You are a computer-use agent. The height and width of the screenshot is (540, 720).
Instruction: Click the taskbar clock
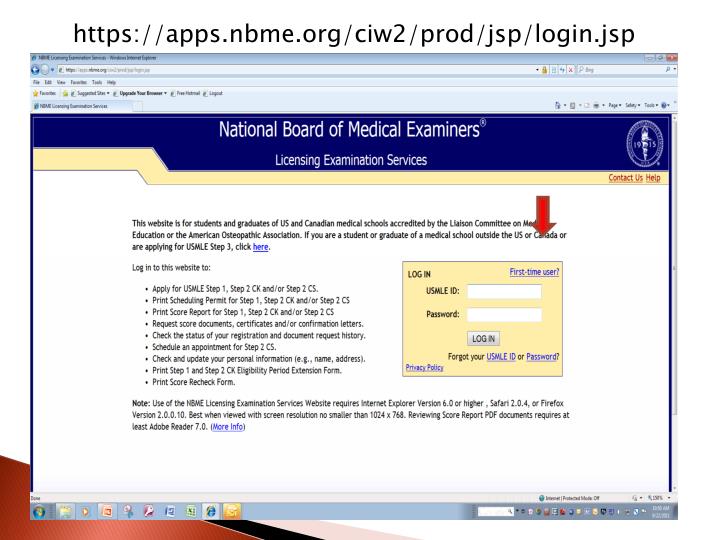pyautogui.click(x=661, y=512)
